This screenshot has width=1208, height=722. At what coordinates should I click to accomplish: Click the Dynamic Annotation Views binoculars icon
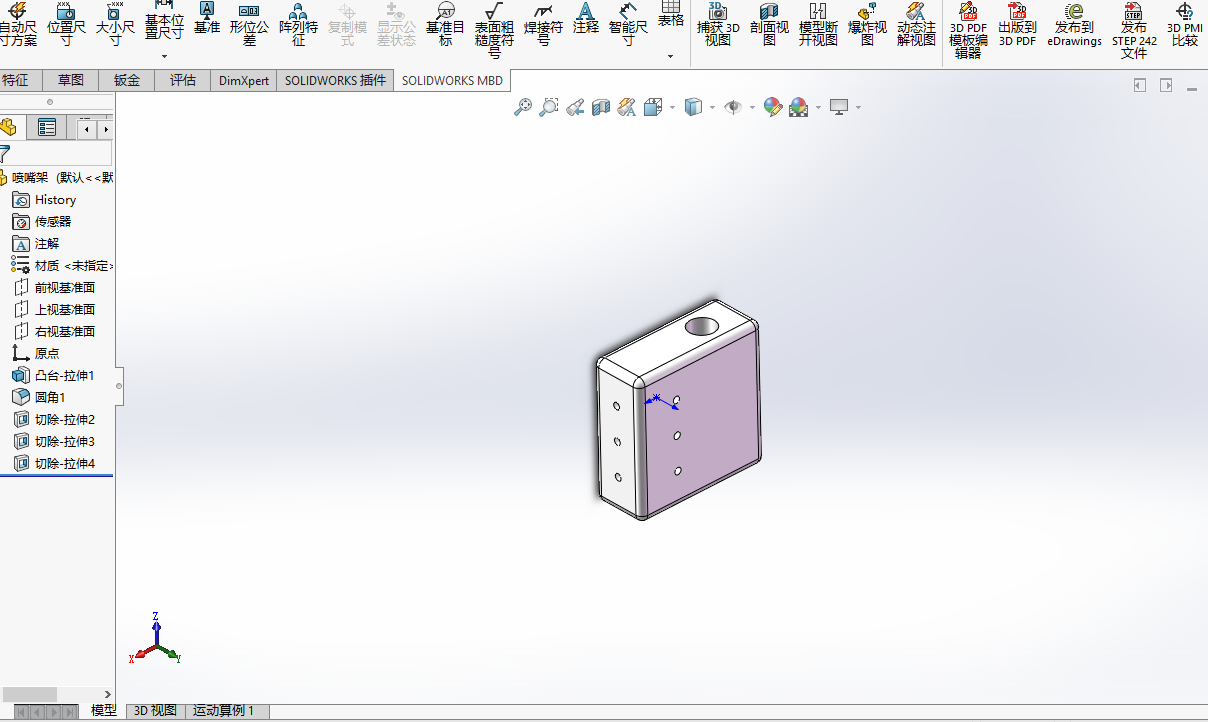pos(627,107)
